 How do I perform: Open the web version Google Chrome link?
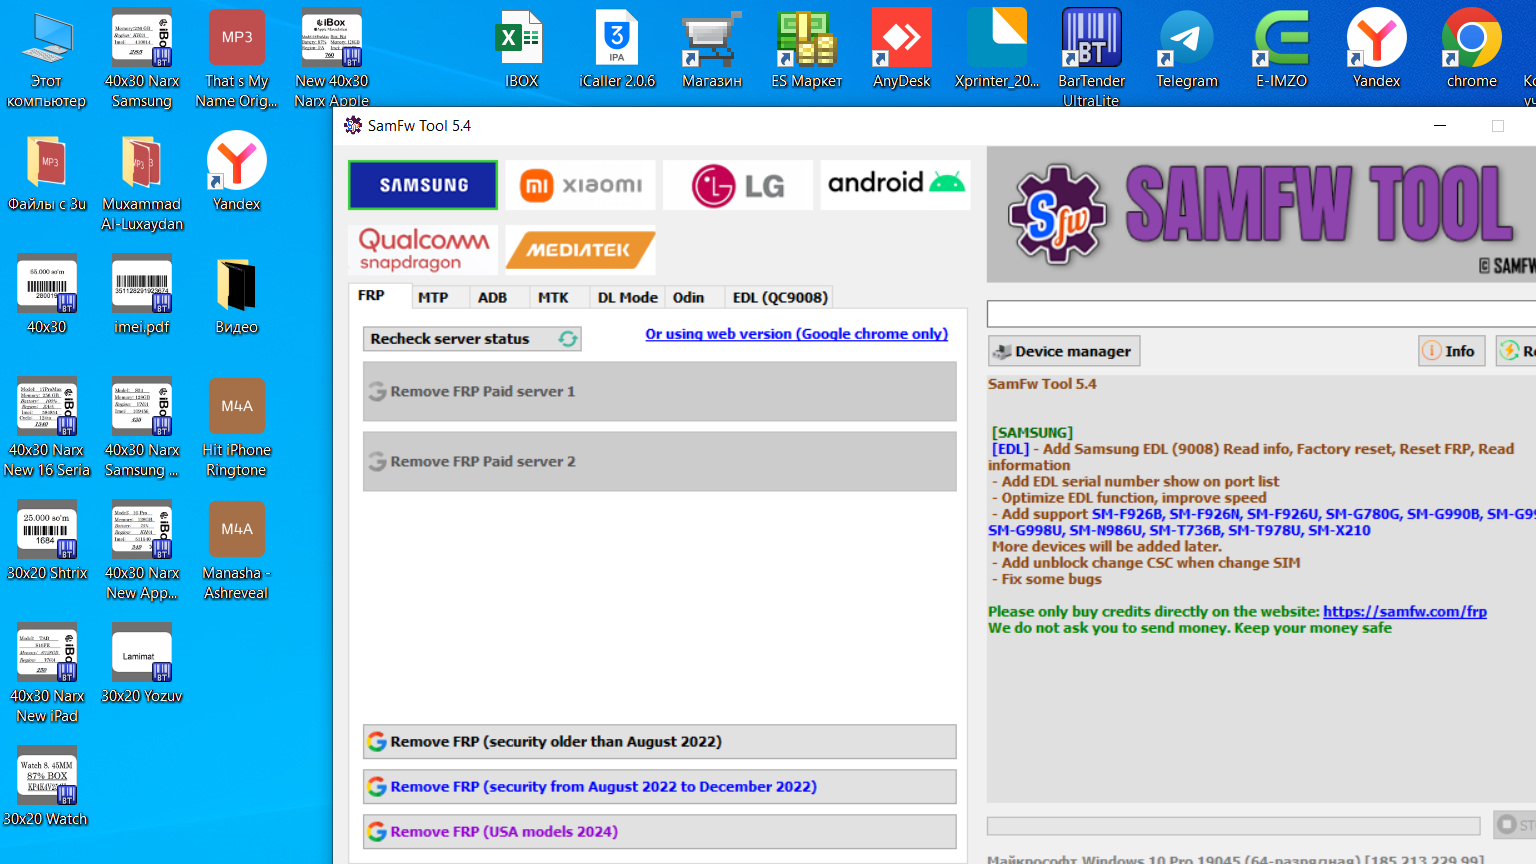coord(797,334)
